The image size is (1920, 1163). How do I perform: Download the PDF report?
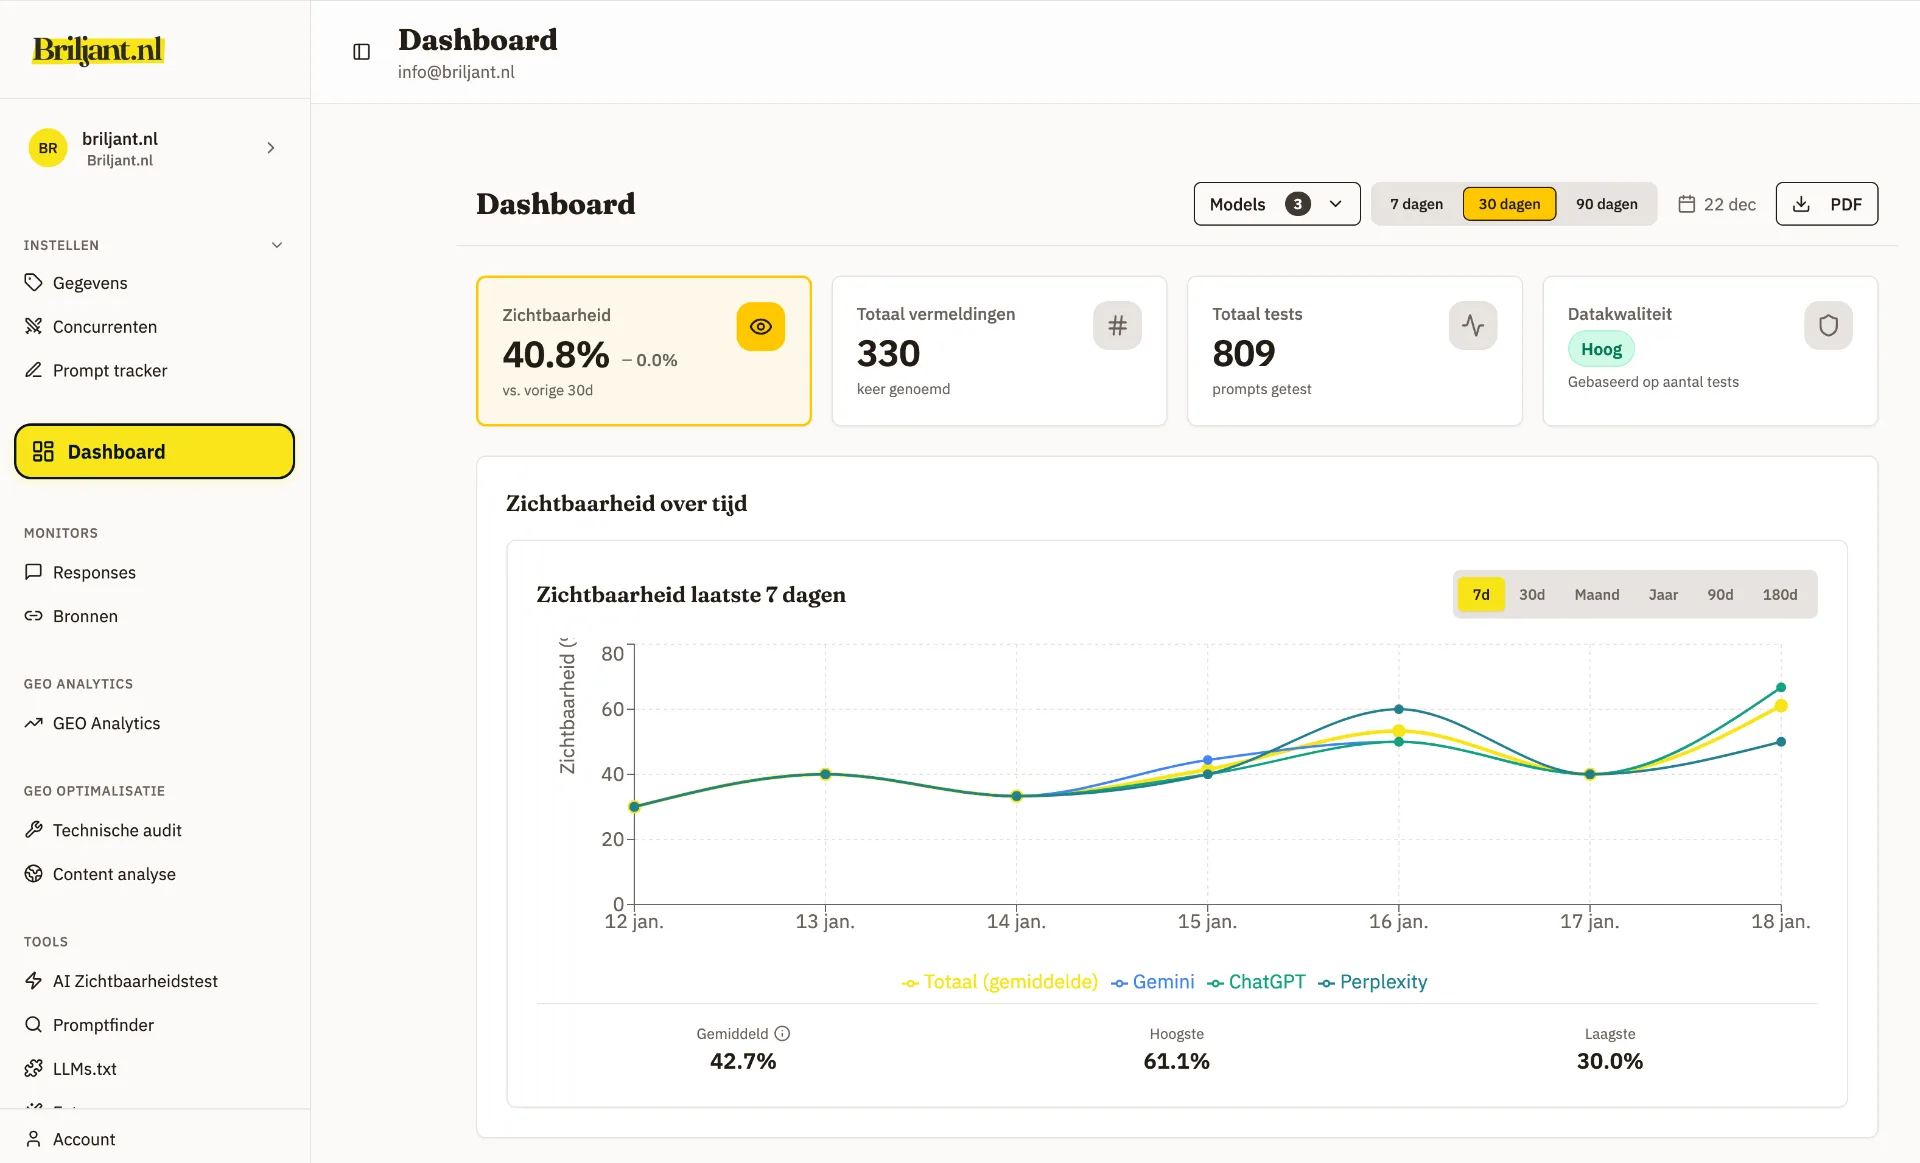tap(1826, 204)
